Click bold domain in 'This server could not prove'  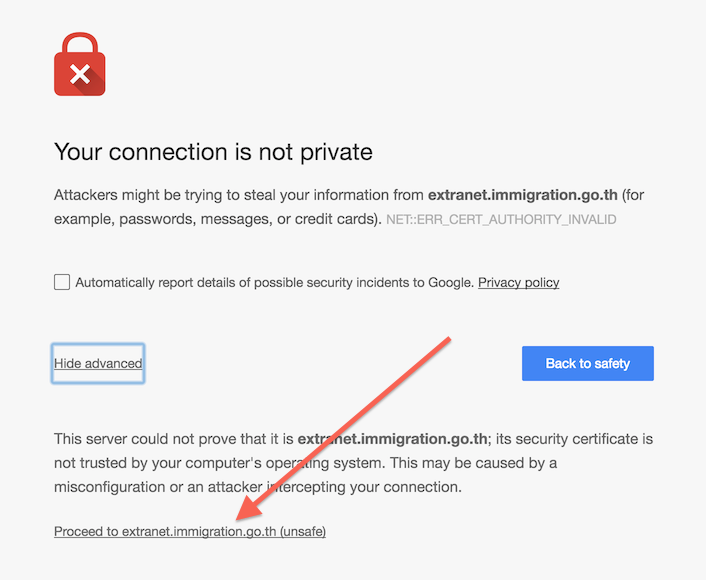click(x=392, y=439)
